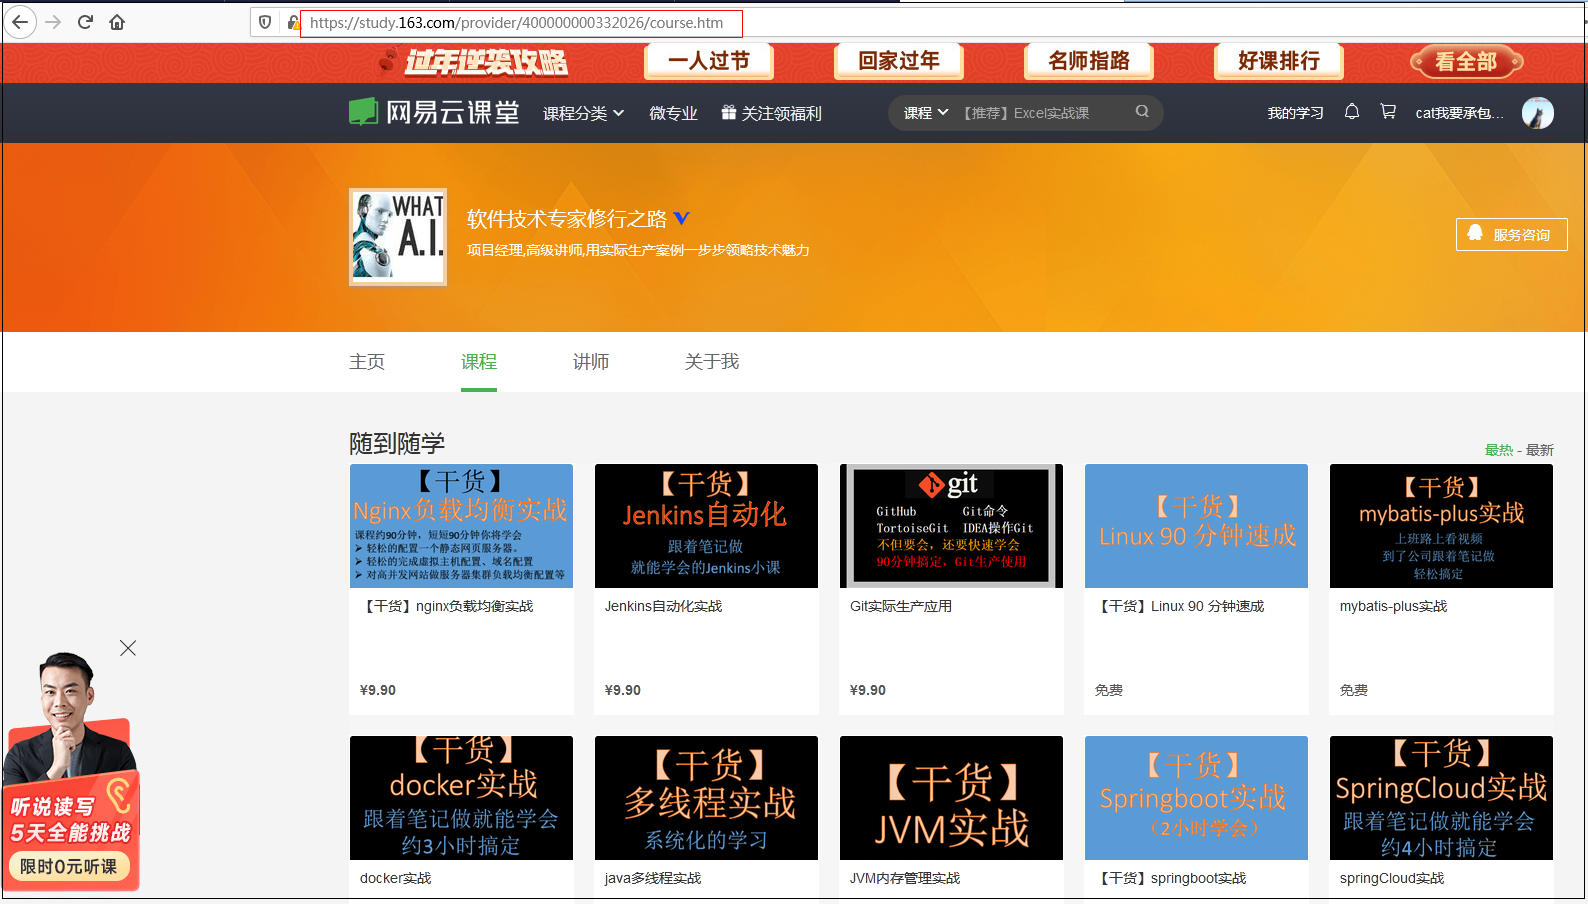1588x904 pixels.
Task: Open mybatis-plus实战 course thumbnail
Action: [x=1441, y=526]
